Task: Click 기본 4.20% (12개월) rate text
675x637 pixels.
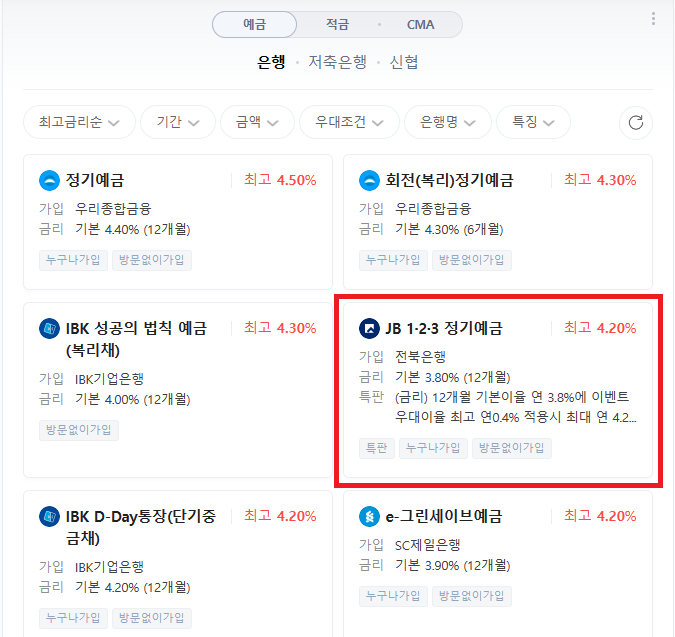Action: click(x=133, y=588)
